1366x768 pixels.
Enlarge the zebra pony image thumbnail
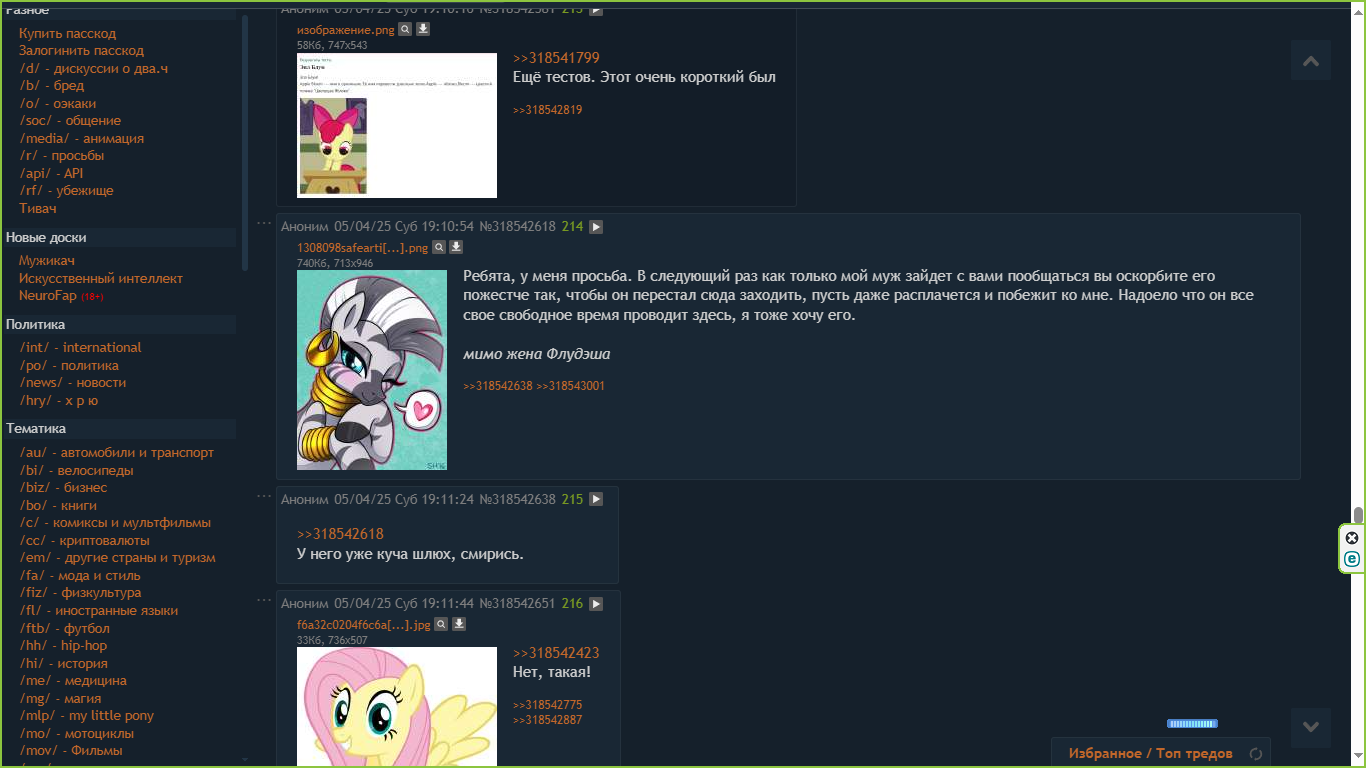(x=372, y=370)
